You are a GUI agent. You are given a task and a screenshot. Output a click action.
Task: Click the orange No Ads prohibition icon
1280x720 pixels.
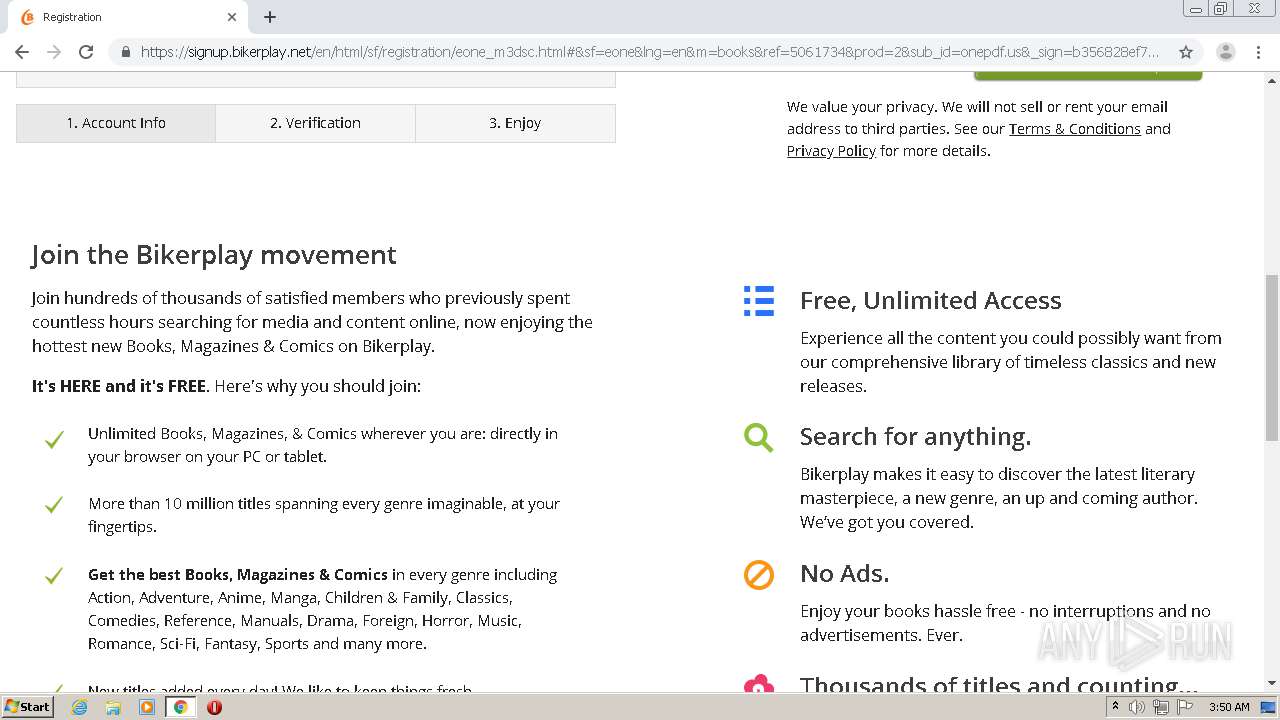759,575
